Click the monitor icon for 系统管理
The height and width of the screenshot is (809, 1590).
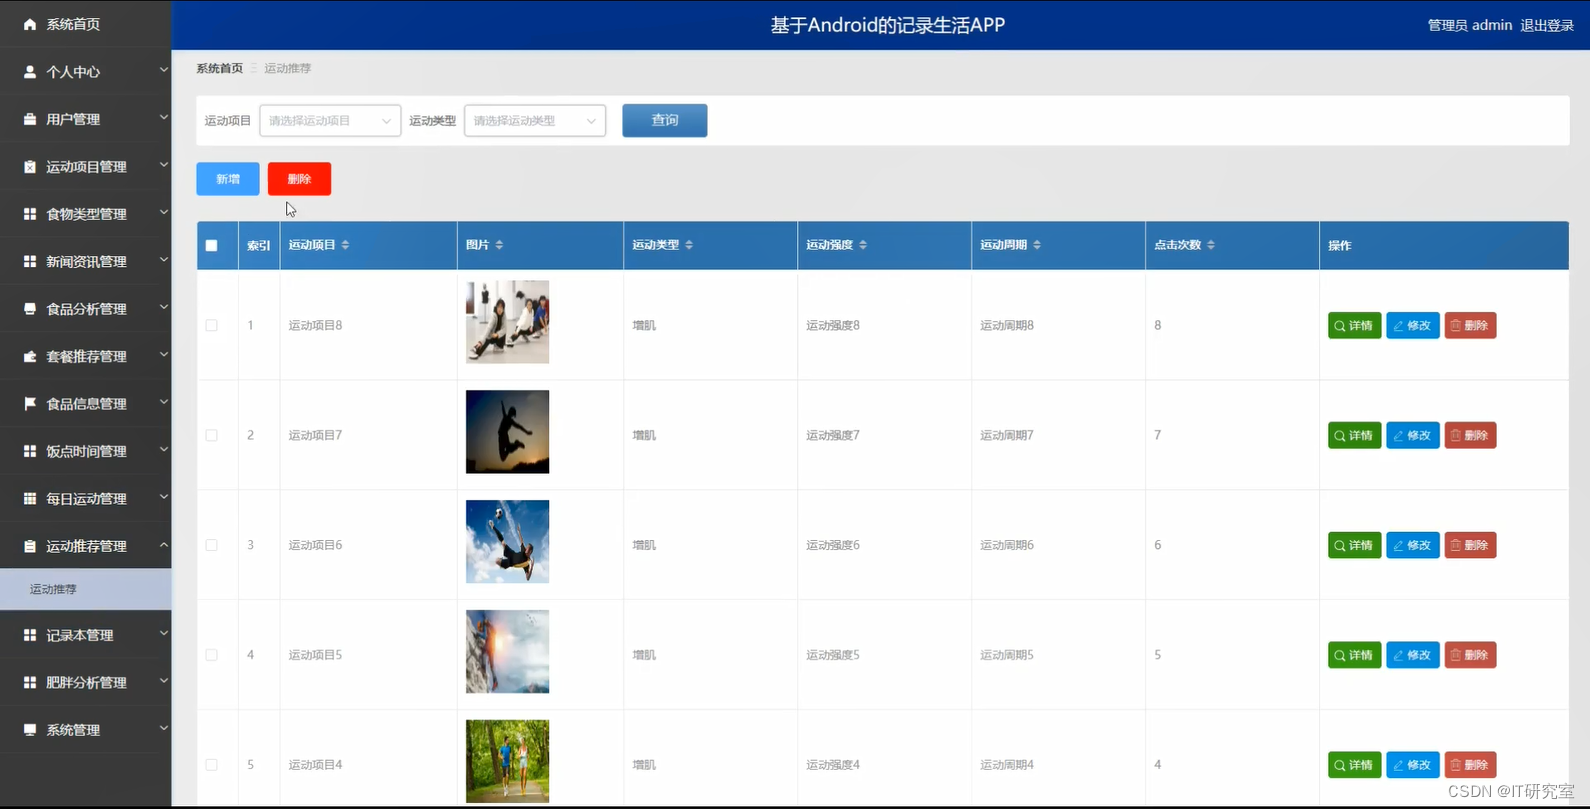pyautogui.click(x=30, y=730)
